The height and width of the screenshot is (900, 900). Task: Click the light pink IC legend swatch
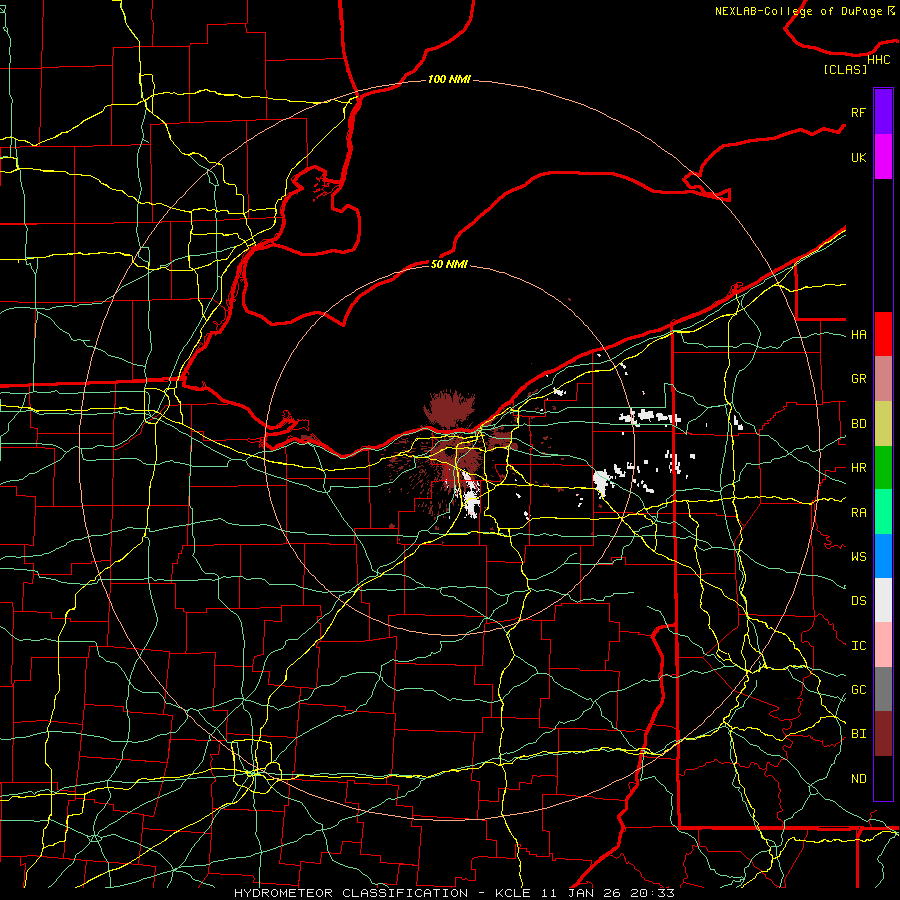tap(883, 645)
